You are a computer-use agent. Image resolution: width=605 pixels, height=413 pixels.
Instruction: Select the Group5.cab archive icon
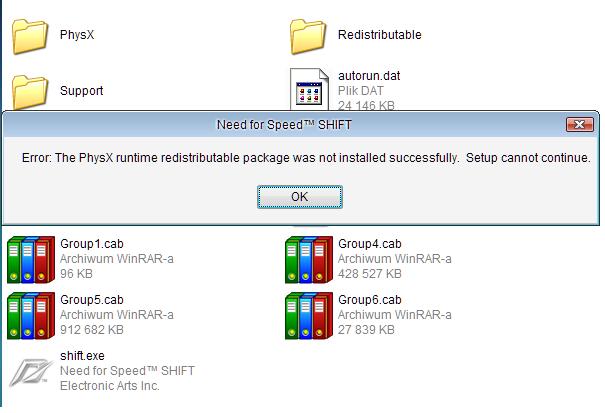[31, 315]
